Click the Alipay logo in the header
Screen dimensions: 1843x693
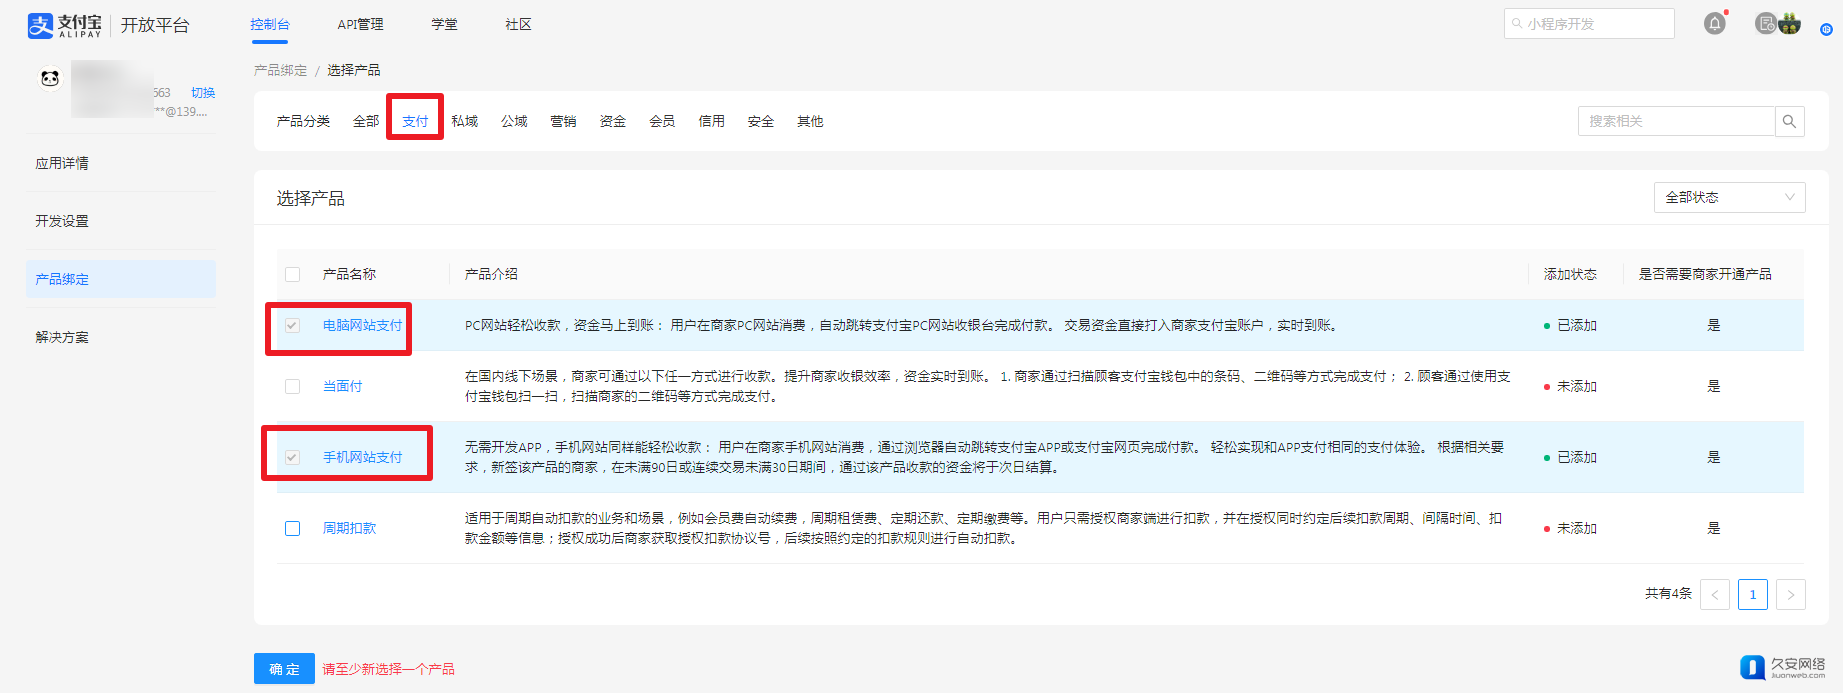coord(64,25)
